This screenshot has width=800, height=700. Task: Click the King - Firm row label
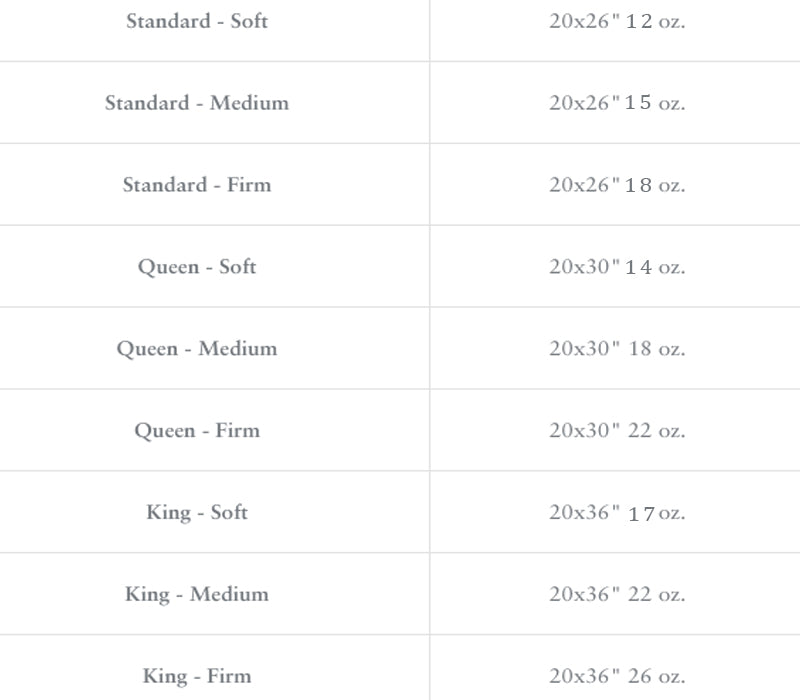pyautogui.click(x=197, y=677)
